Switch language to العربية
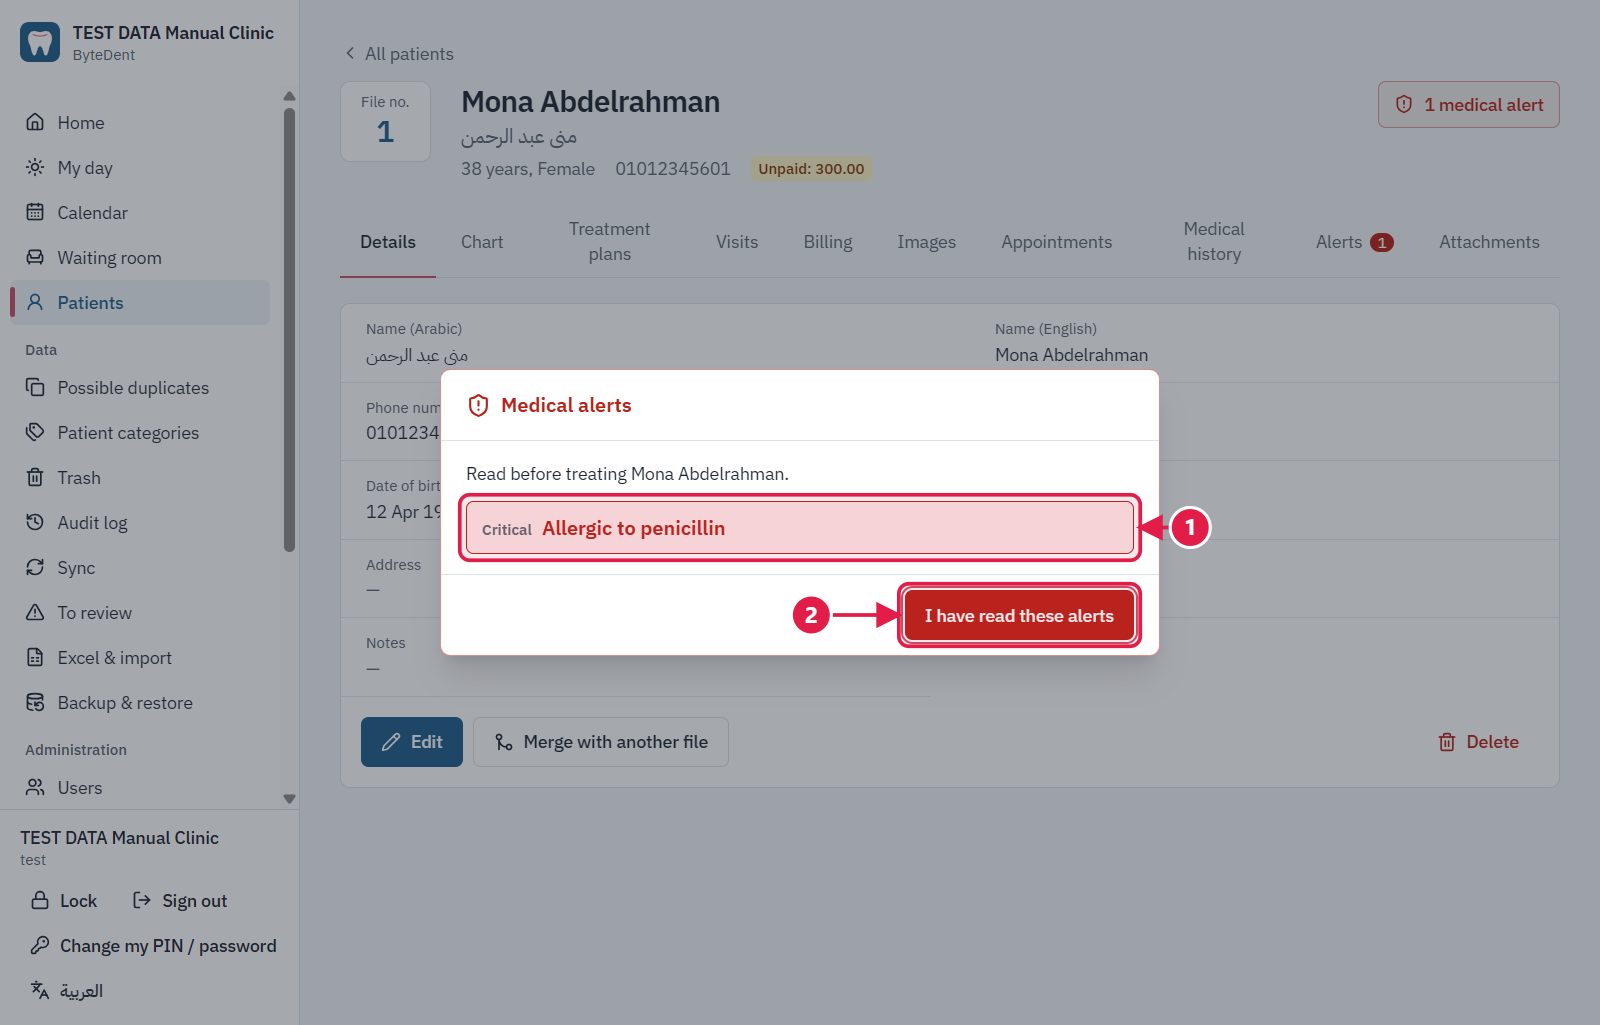 (67, 990)
